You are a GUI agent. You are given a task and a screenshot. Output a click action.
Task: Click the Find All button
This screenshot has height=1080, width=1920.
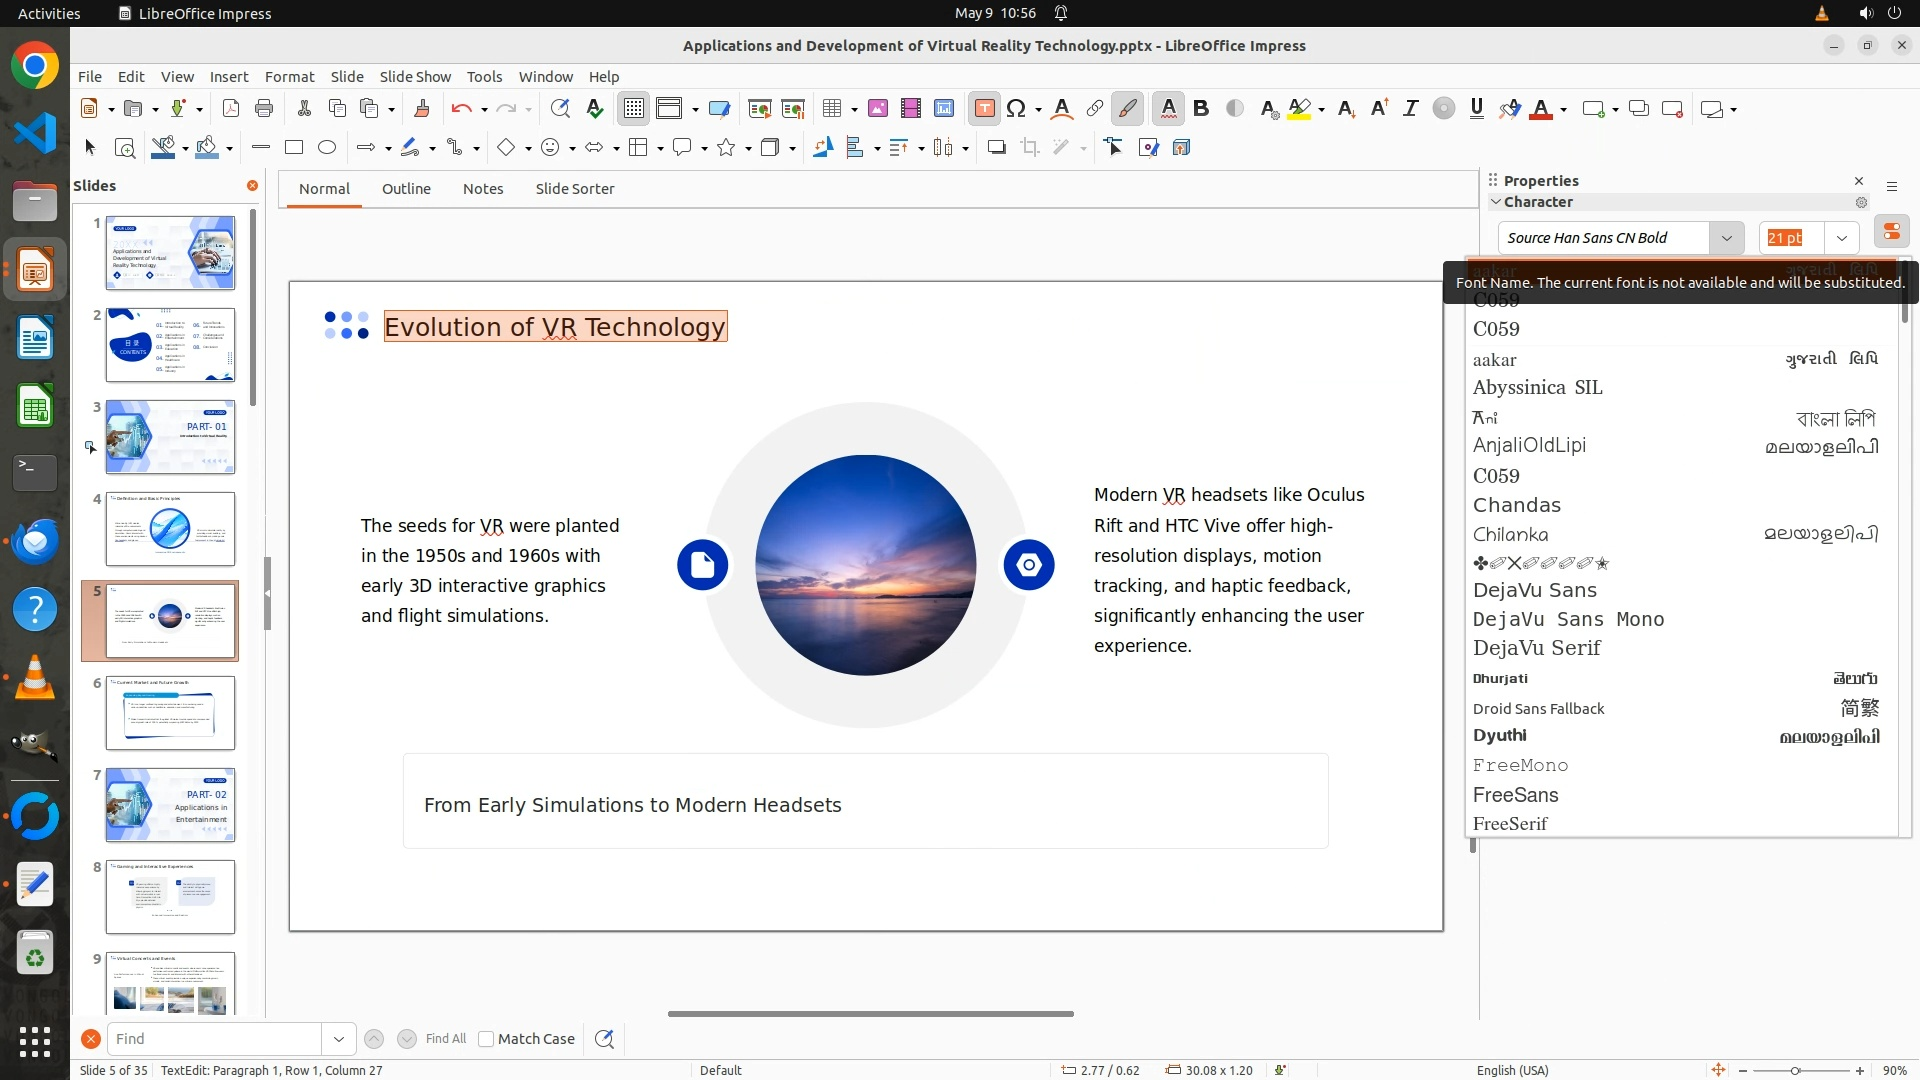445,1039
